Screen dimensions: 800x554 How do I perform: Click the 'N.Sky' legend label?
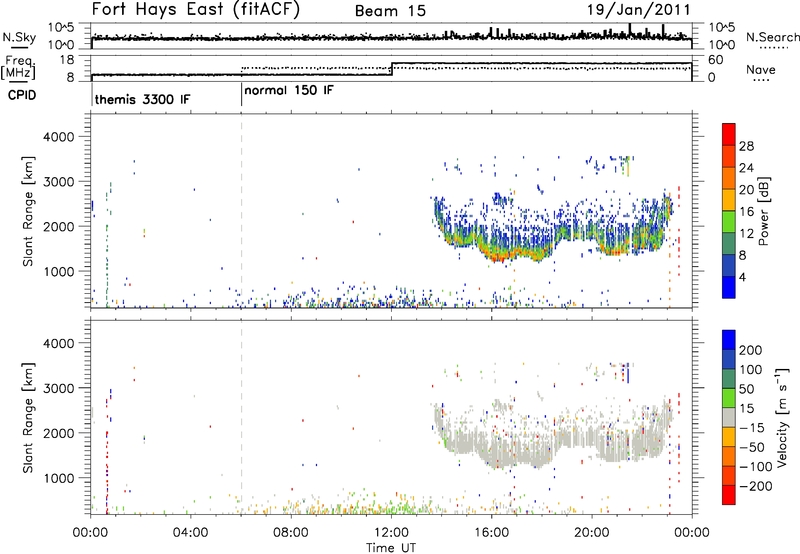pyautogui.click(x=19, y=37)
